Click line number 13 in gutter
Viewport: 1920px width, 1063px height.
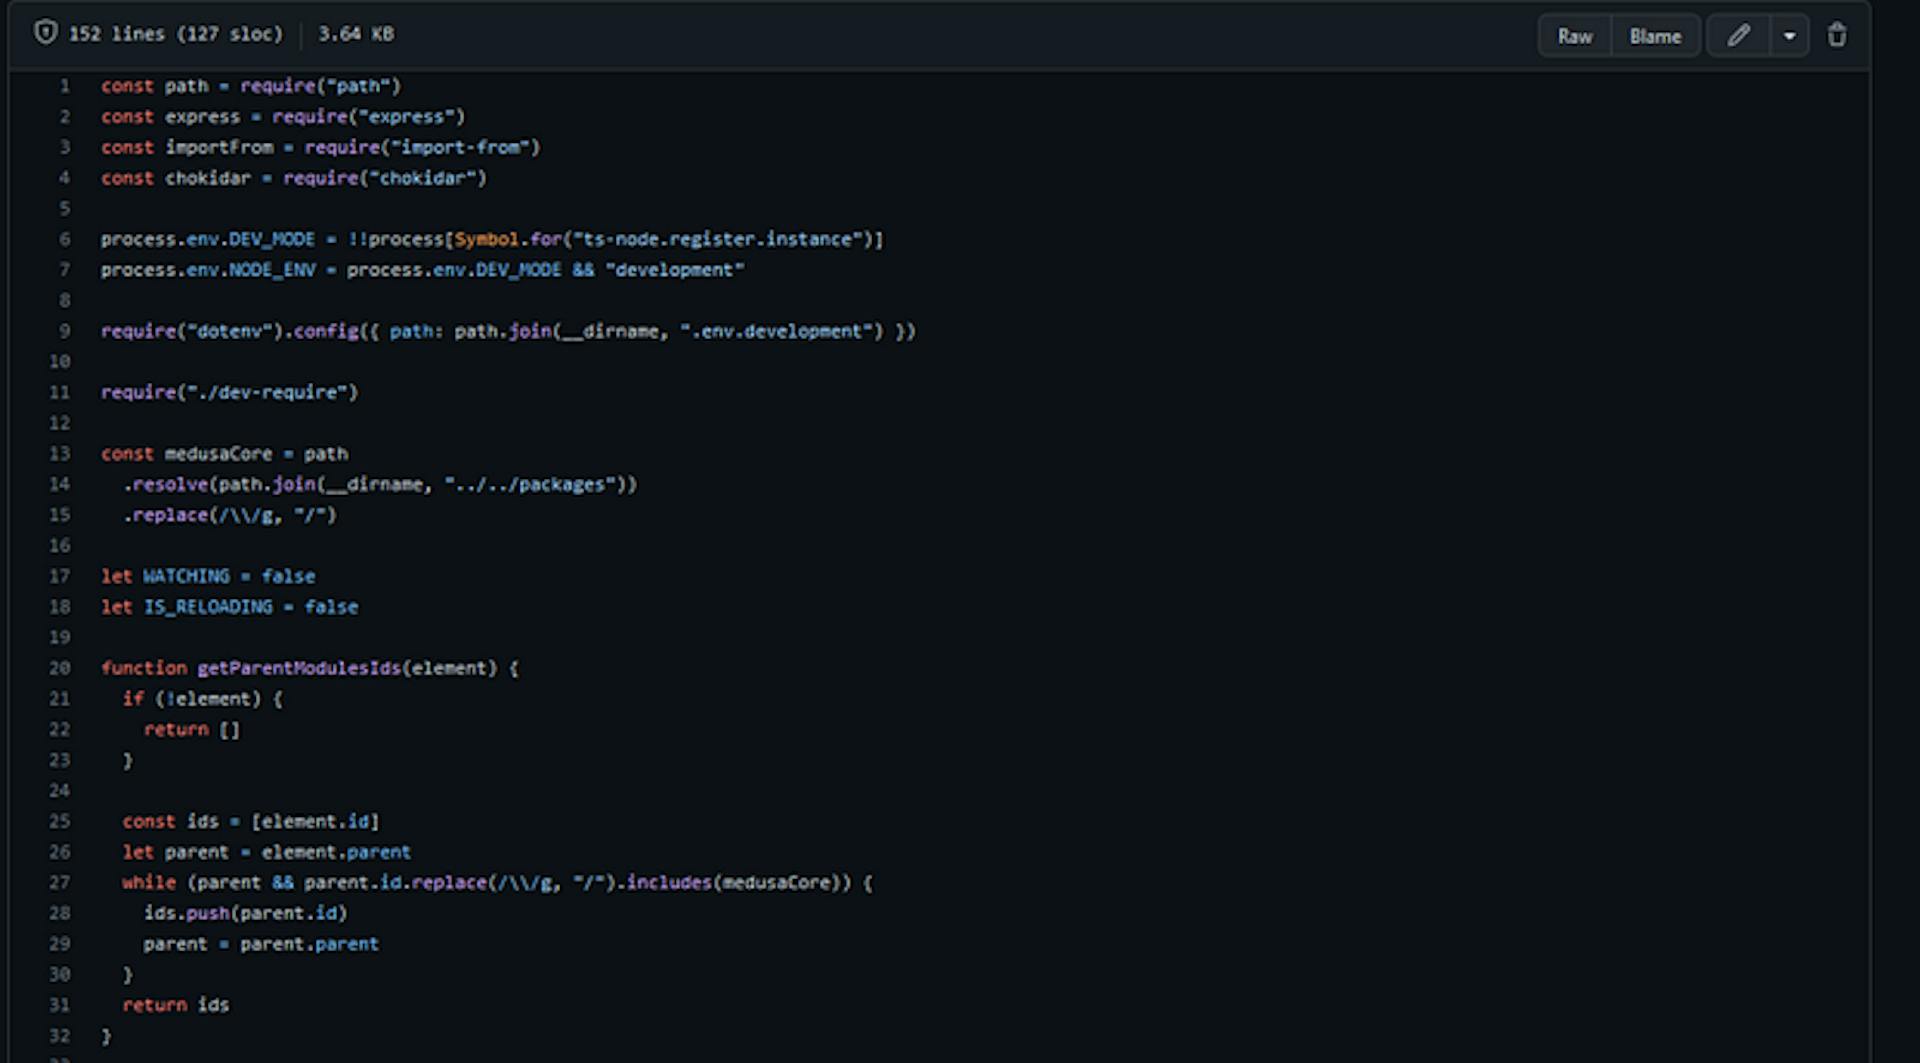click(60, 454)
